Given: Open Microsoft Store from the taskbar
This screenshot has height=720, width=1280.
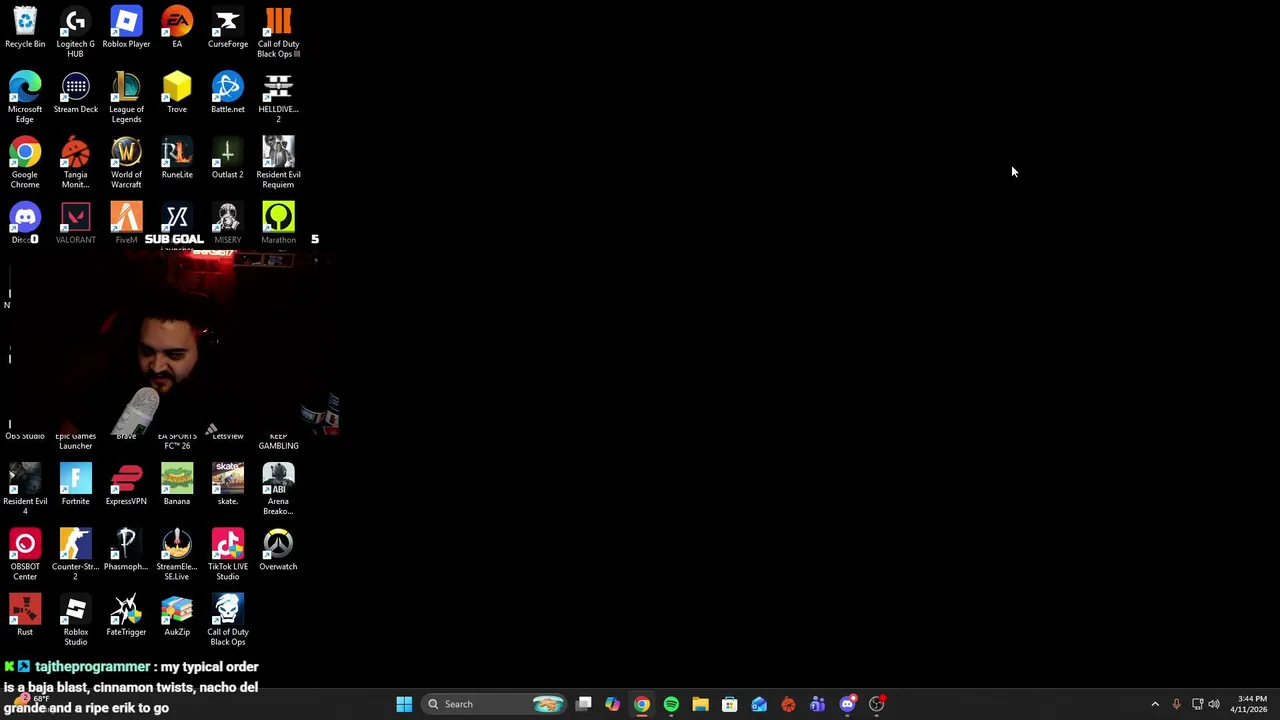Looking at the screenshot, I should click(730, 704).
